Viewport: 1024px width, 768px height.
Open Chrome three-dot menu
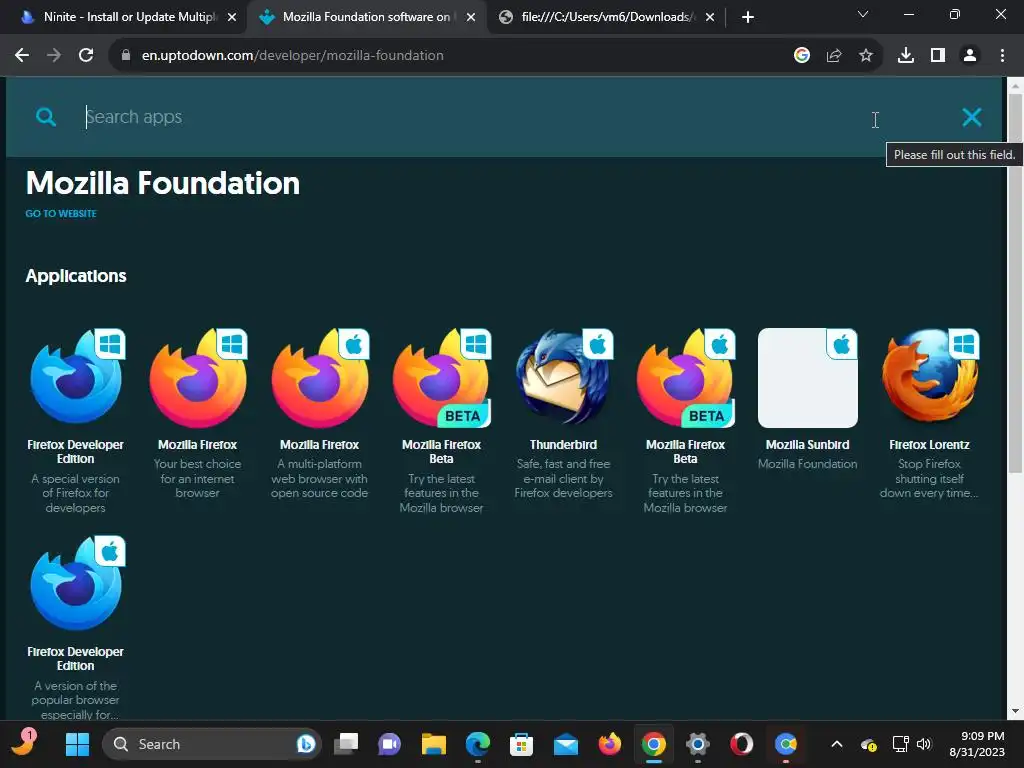click(1002, 56)
